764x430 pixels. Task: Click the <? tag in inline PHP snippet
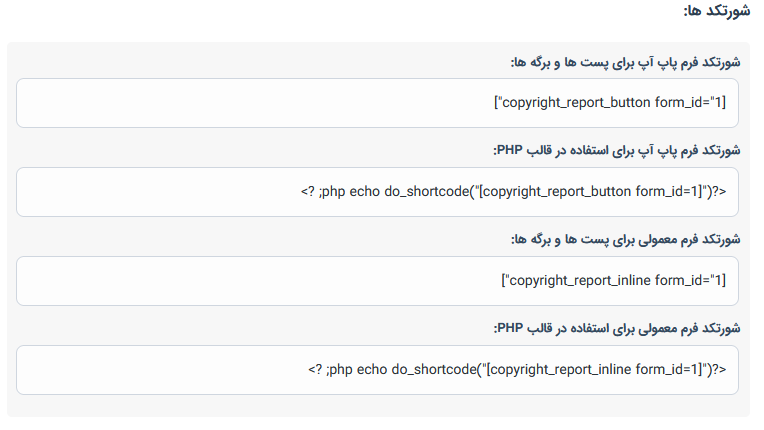[x=315, y=370]
